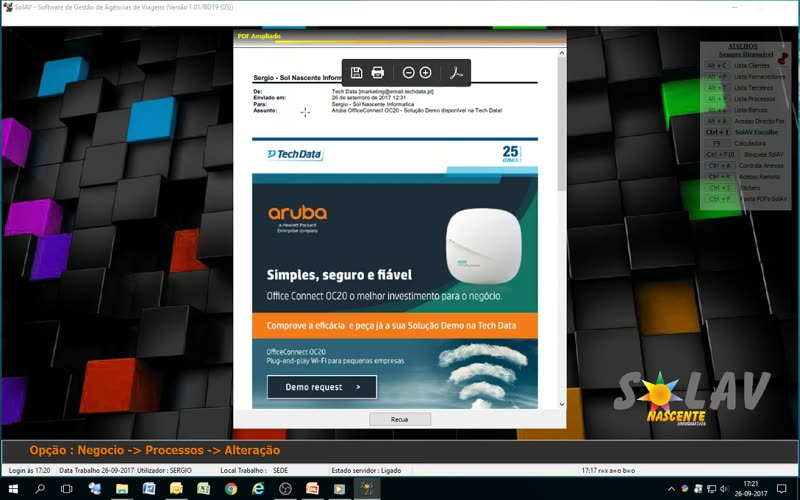Print the PDF using the printer icon
Viewport: 800px width, 500px height.
point(378,72)
